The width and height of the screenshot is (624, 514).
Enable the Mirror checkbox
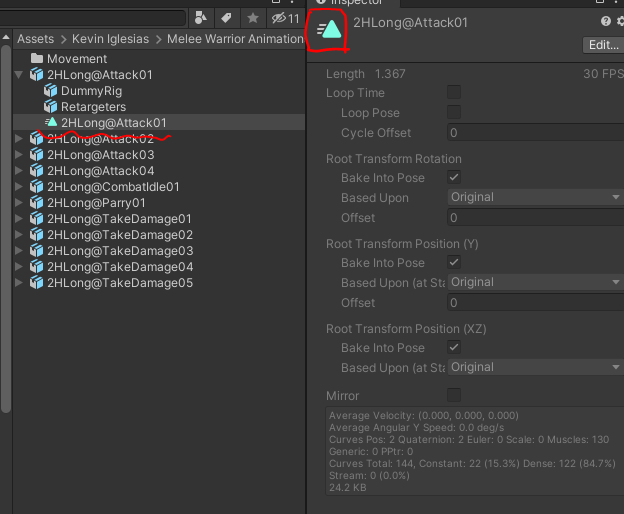click(x=454, y=395)
